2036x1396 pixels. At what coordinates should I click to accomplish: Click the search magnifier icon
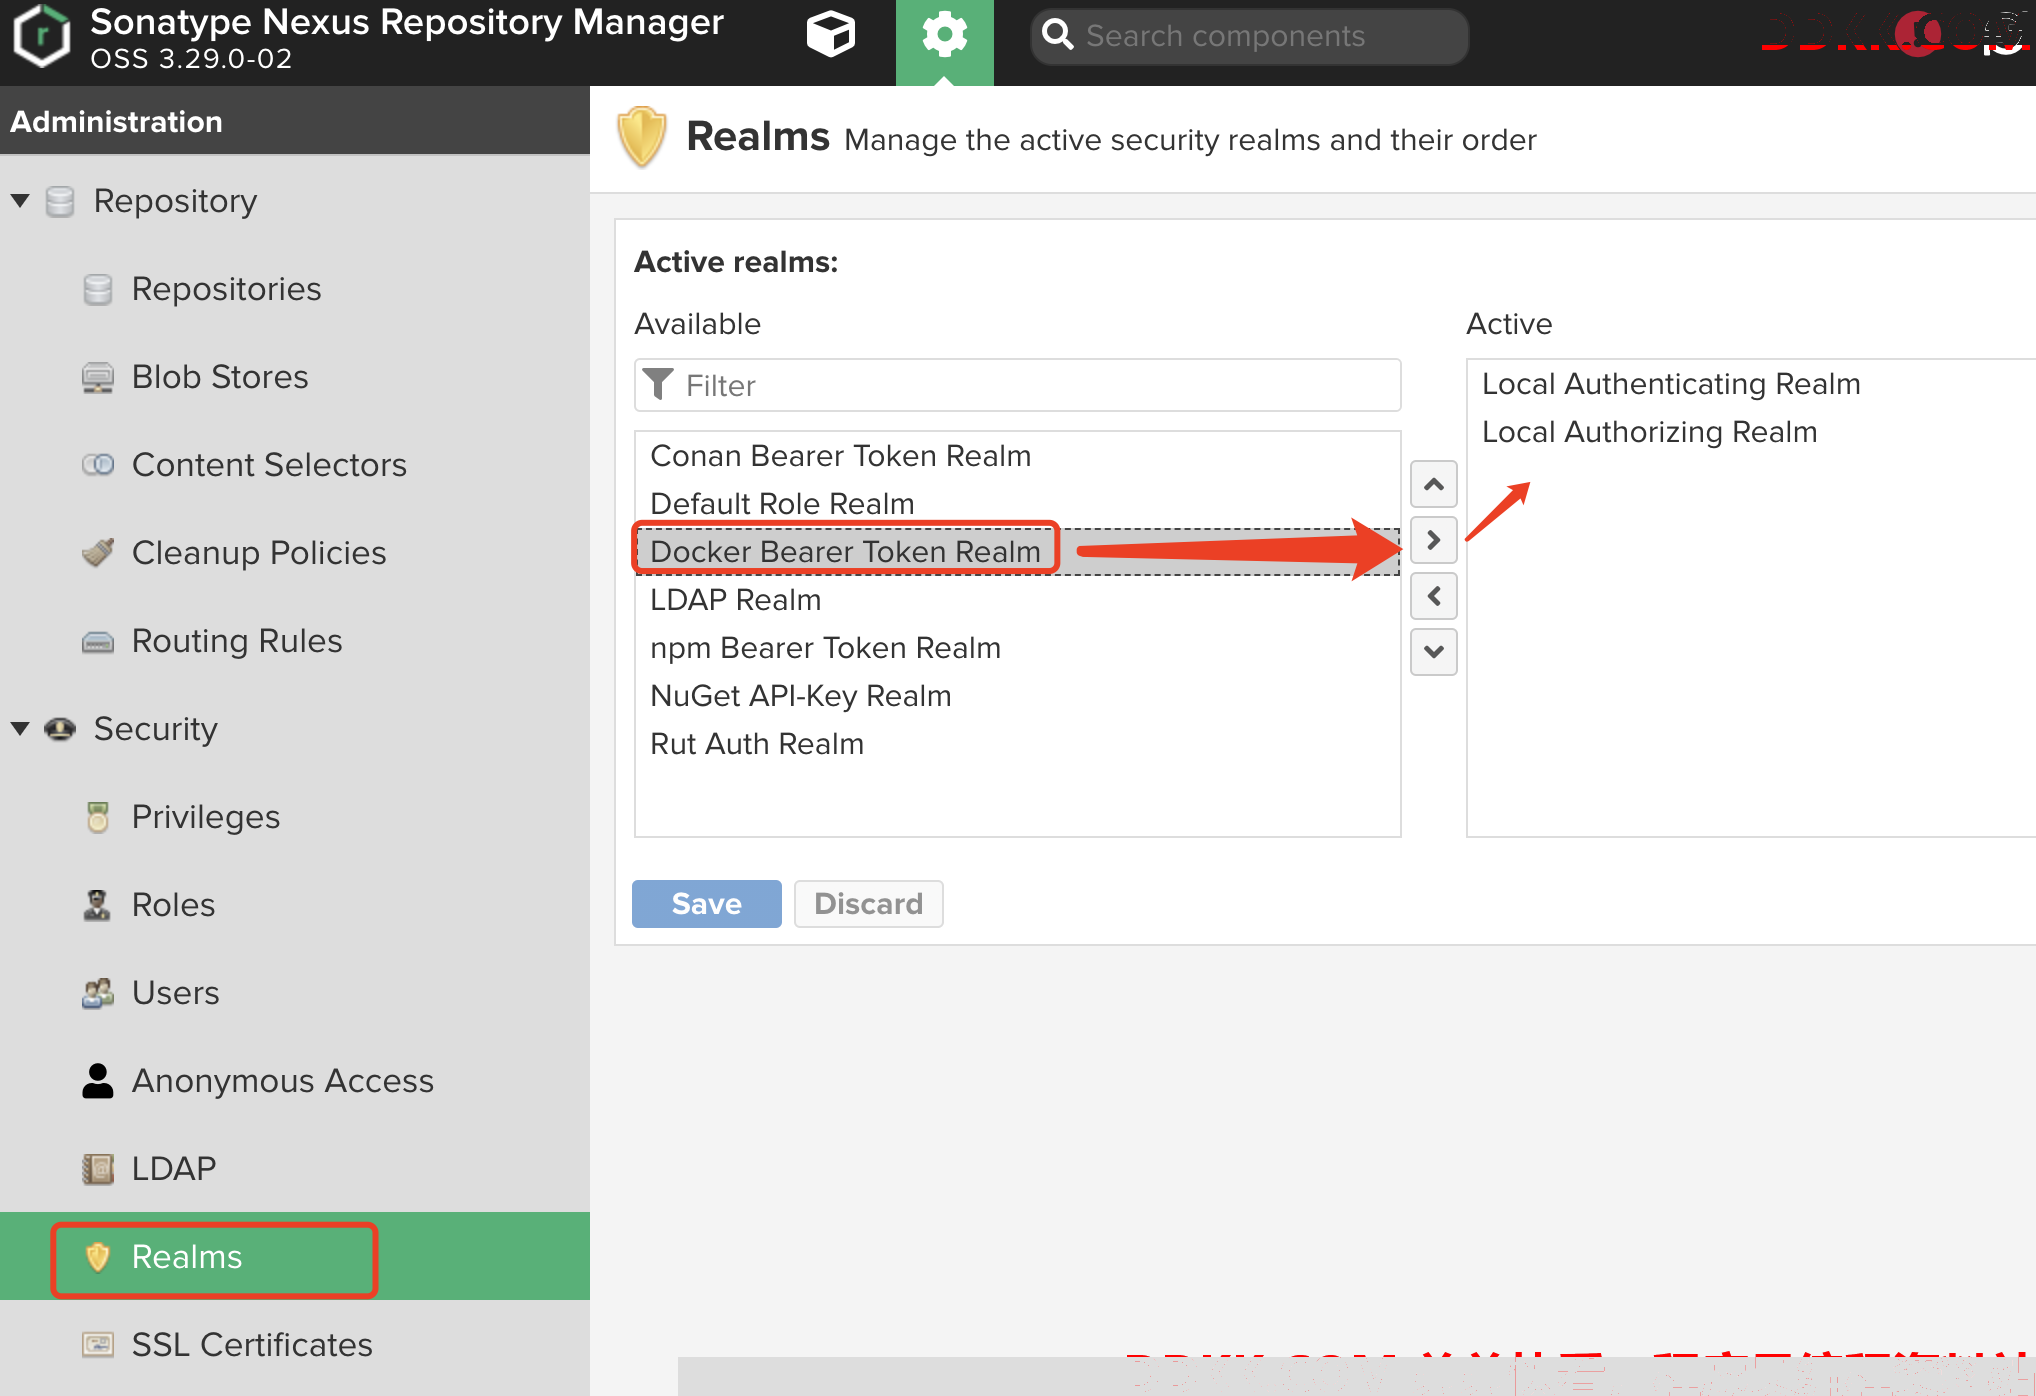point(1058,36)
